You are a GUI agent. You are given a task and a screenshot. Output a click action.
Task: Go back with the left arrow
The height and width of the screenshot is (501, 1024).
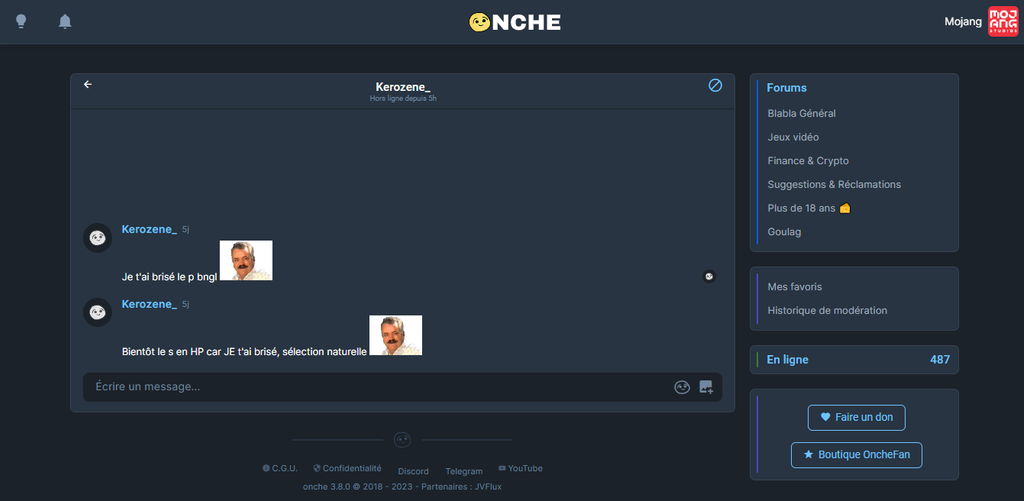click(88, 84)
